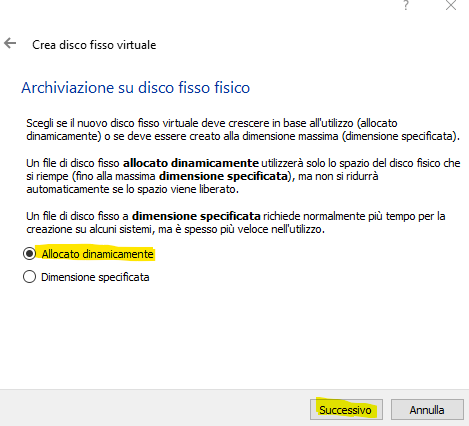Select the Allocato dinamicamente radio circle
469x426 pixels.
coord(29,254)
